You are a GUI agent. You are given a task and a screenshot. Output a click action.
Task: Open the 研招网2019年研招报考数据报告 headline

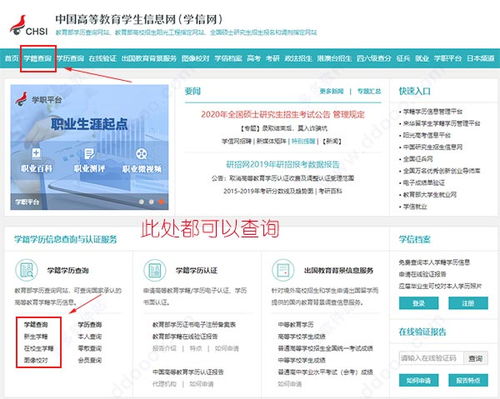[283, 164]
